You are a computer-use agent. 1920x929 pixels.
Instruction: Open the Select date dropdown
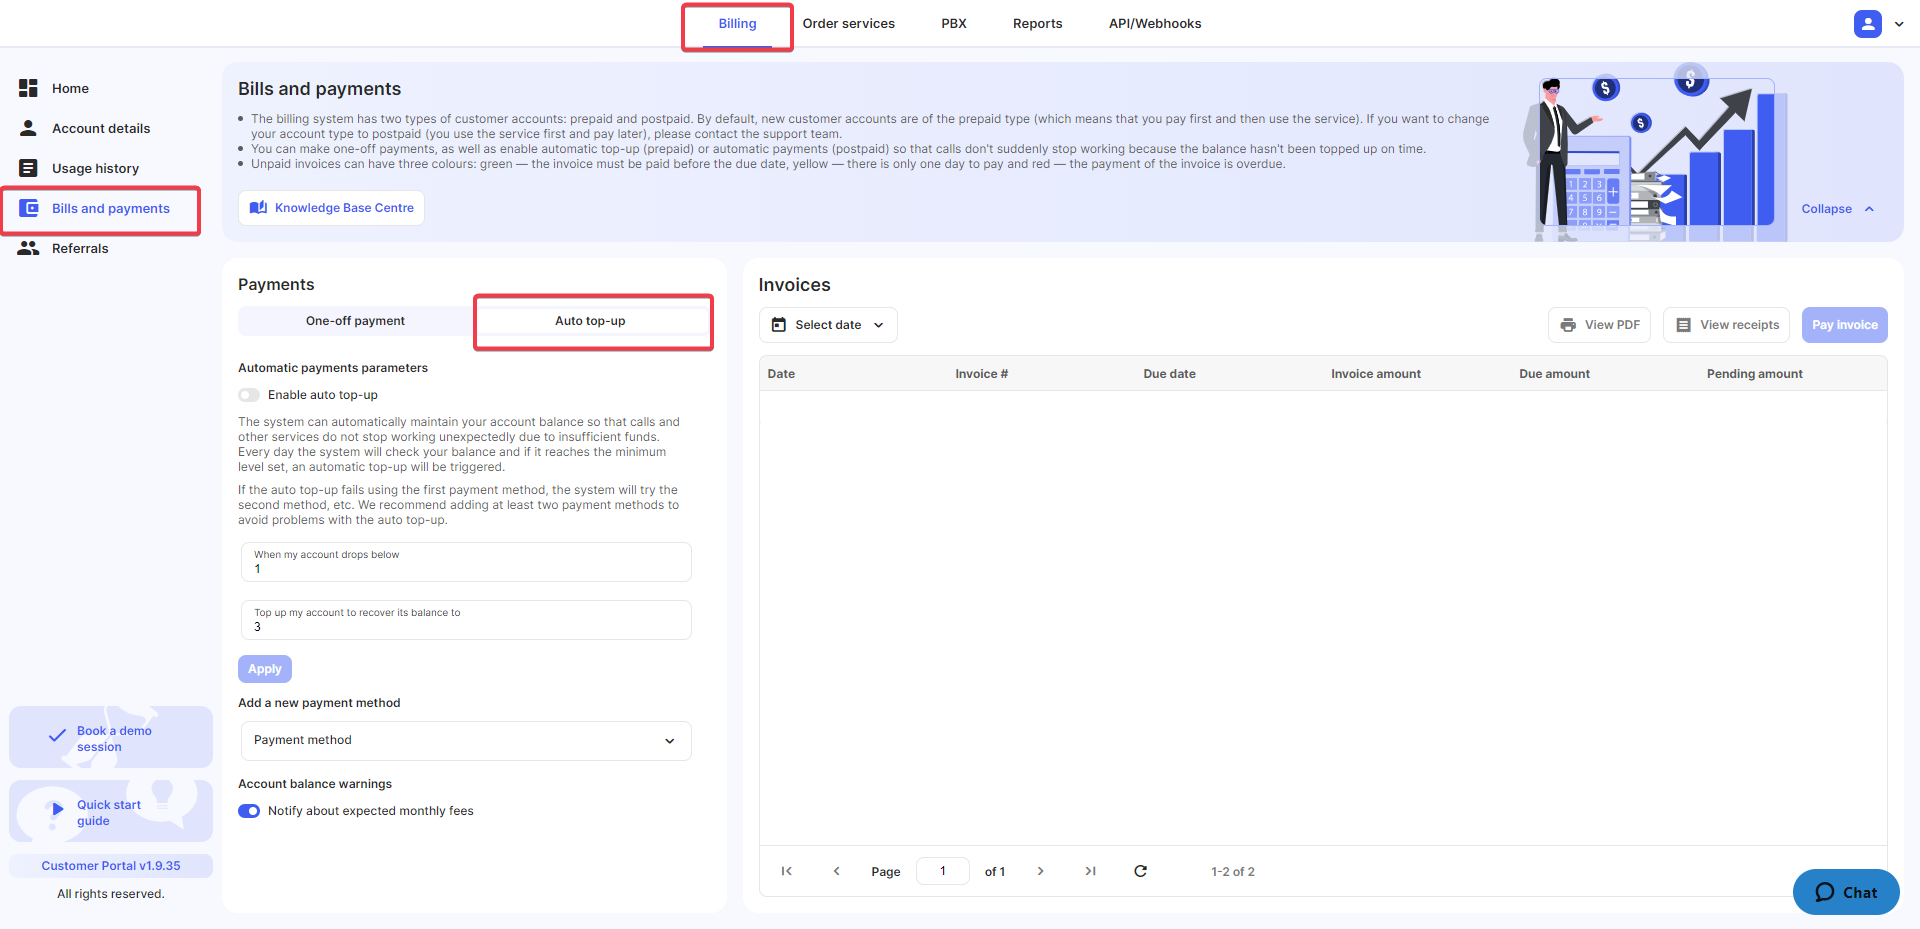(x=828, y=325)
